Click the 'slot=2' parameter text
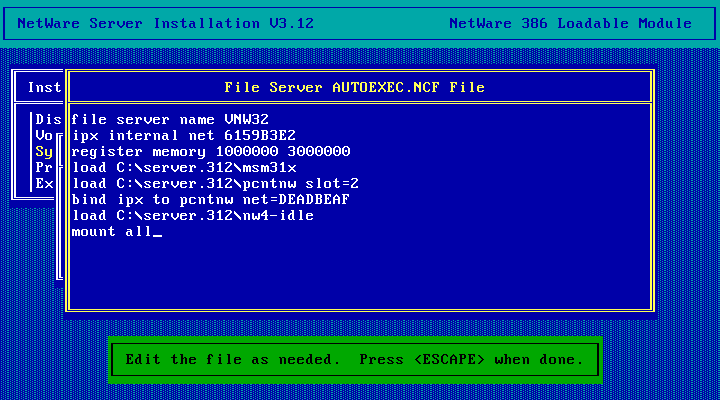Viewport: 720px width, 400px height. [x=332, y=184]
